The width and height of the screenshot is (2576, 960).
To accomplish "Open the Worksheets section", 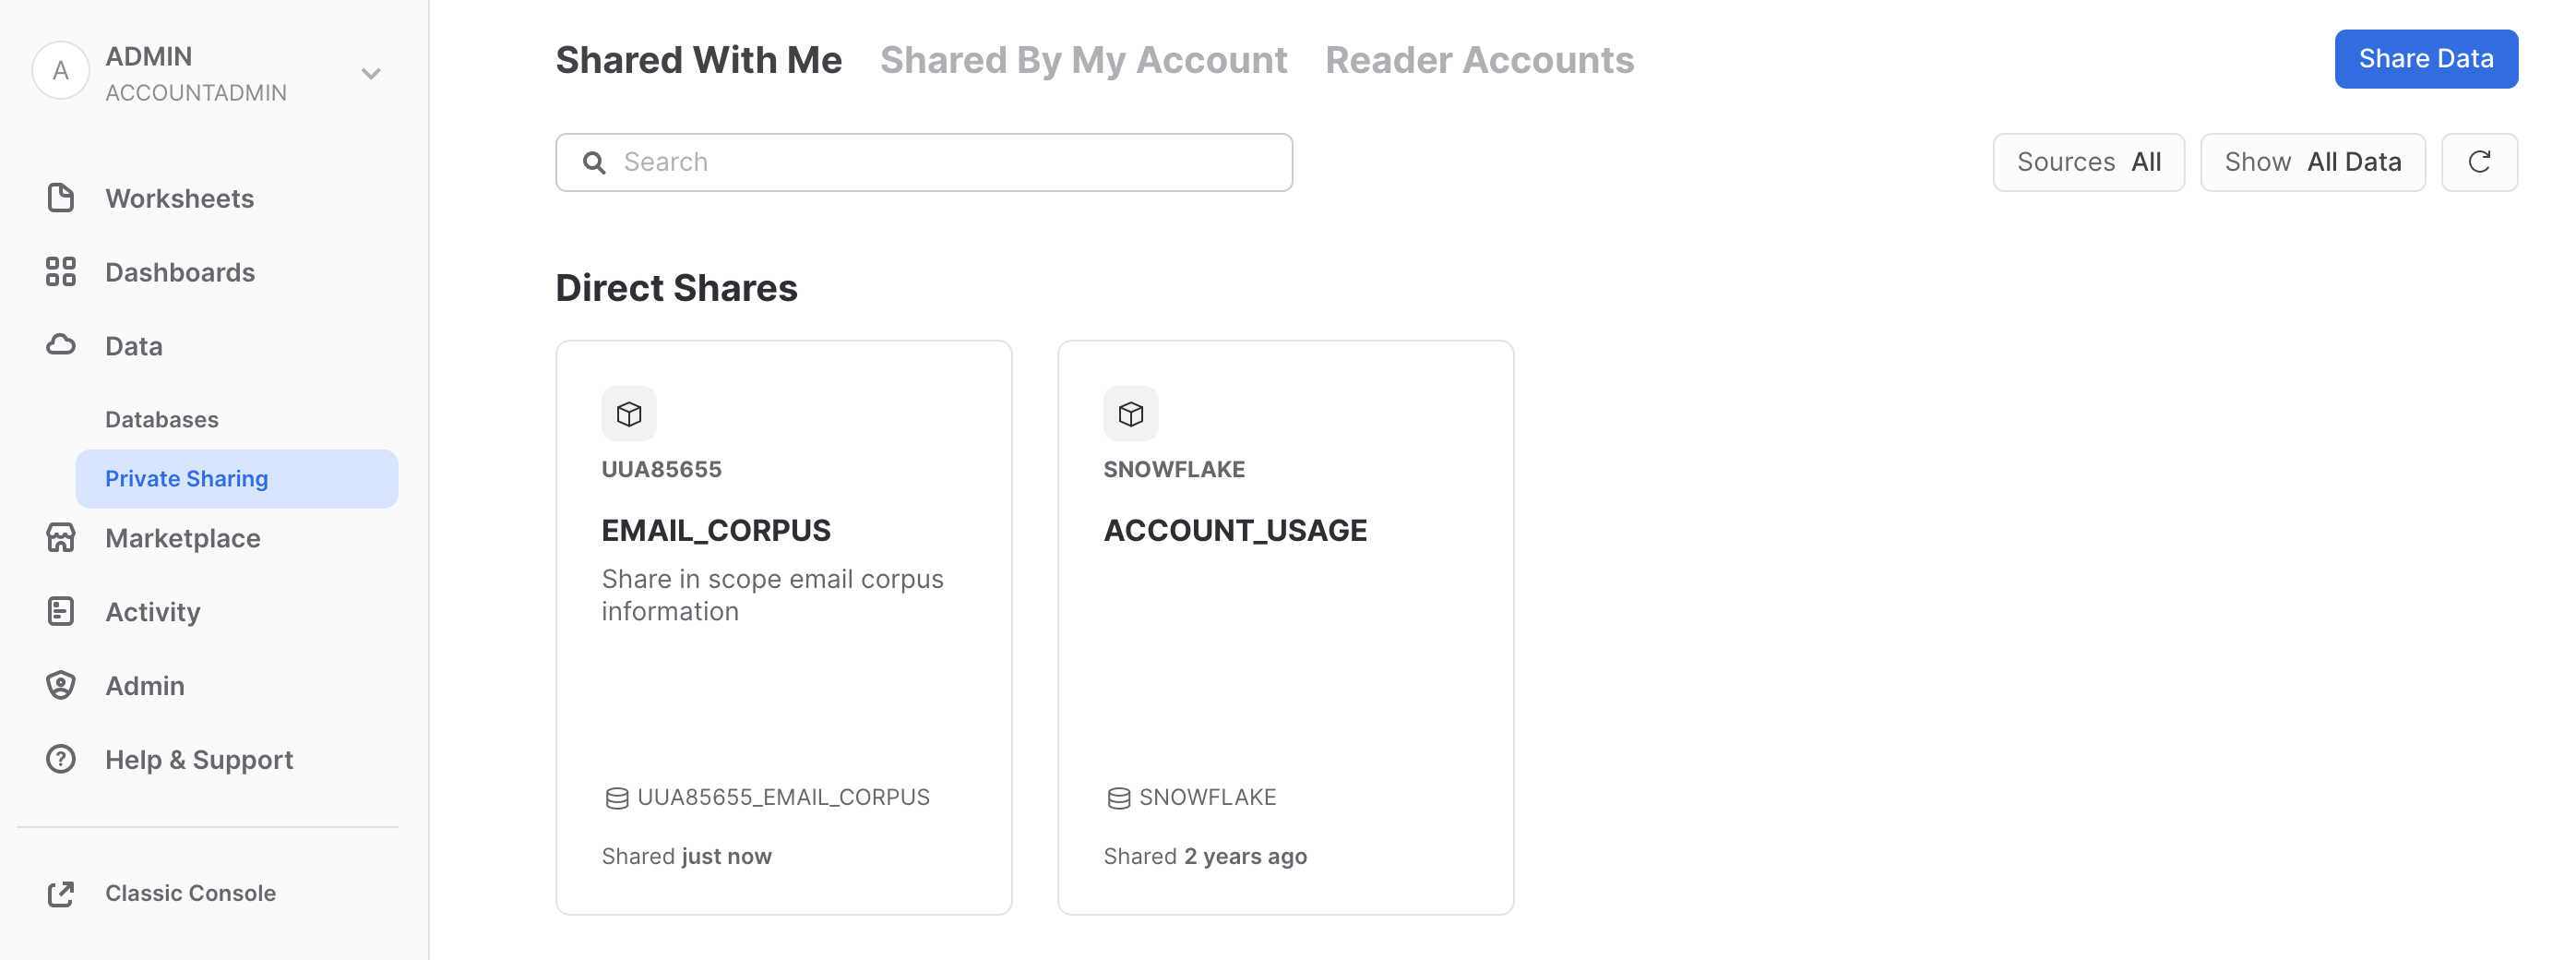I will point(179,198).
